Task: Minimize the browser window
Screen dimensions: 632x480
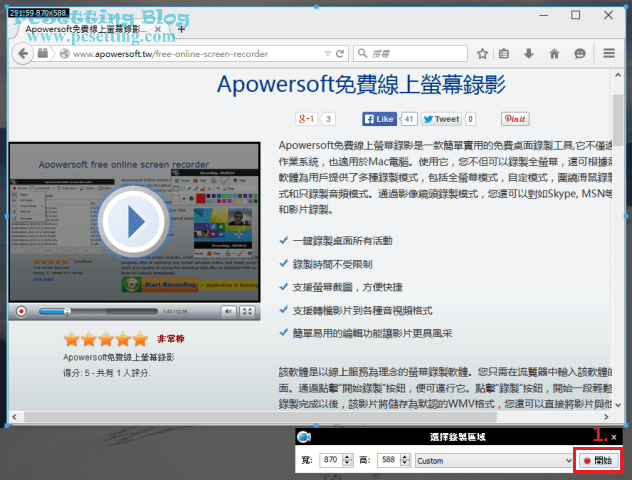Action: point(544,16)
